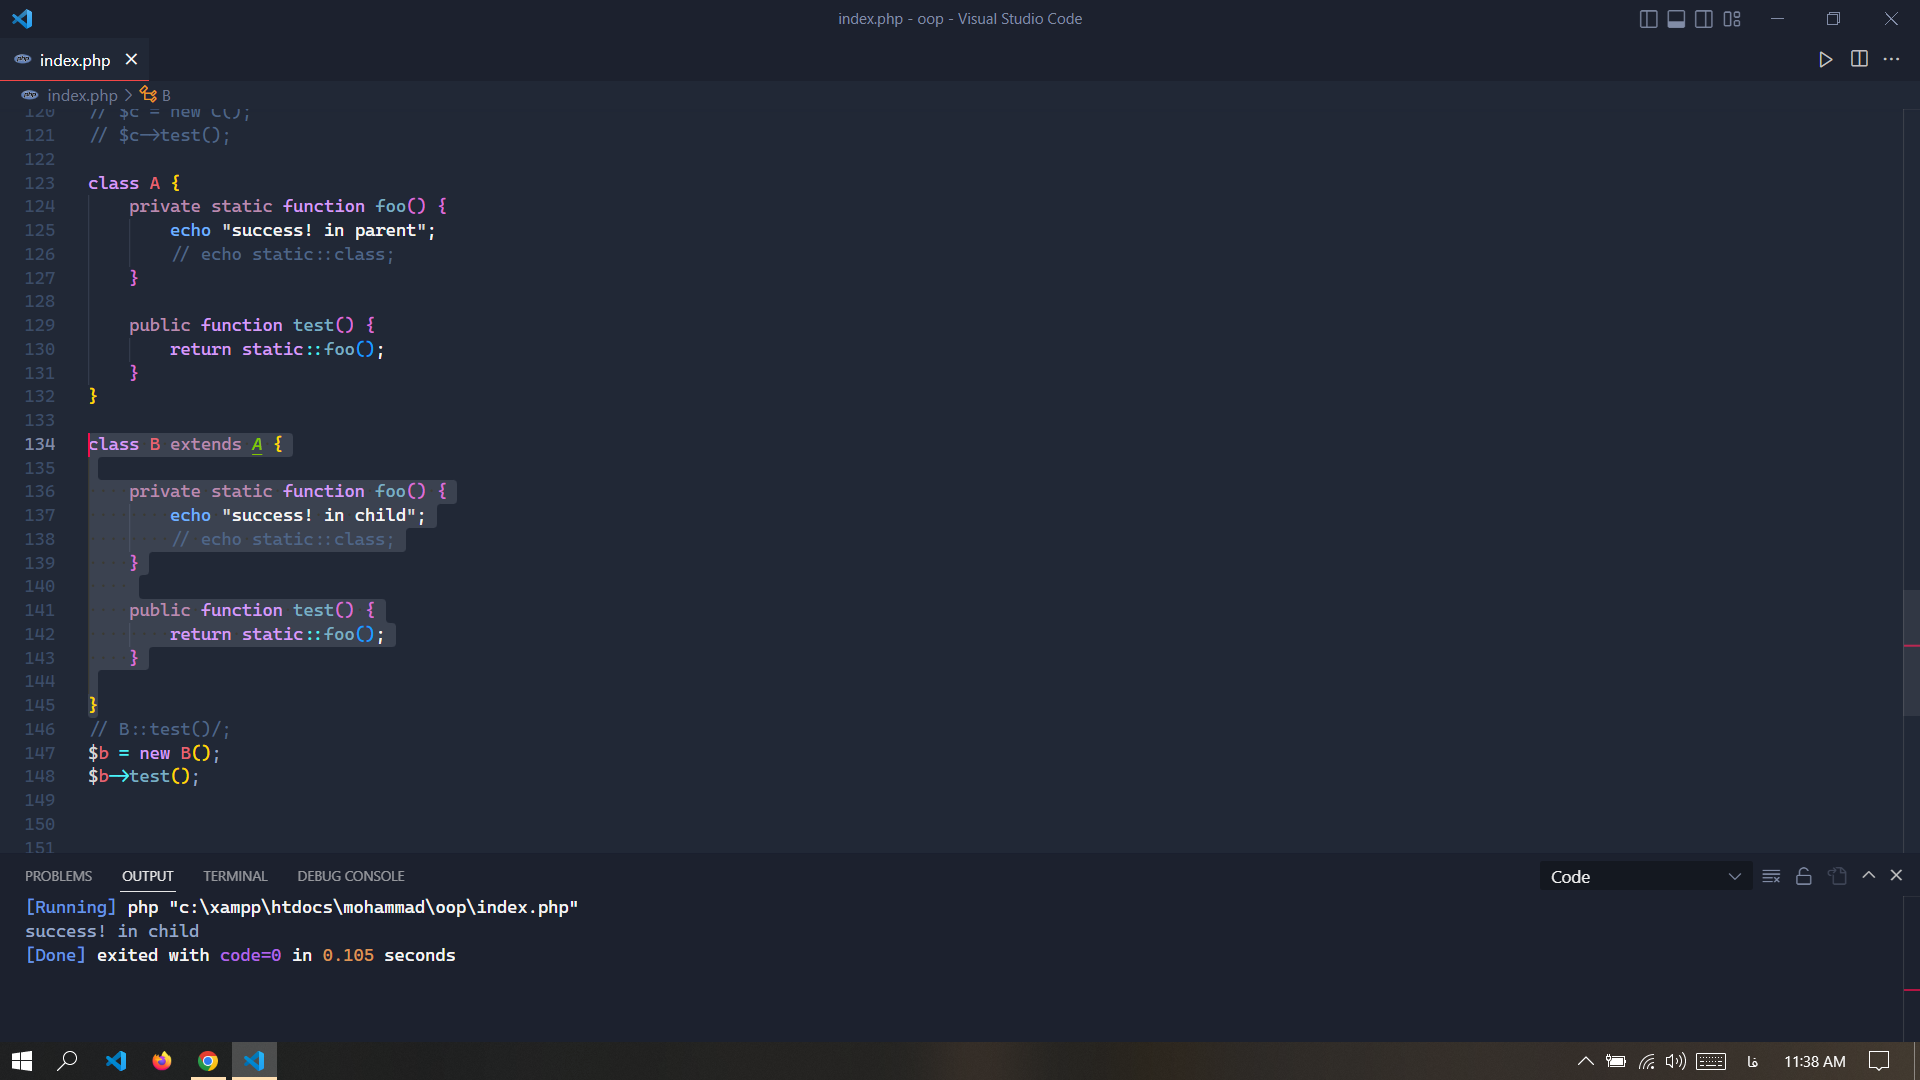Restore down the VS Code window
Screen dimensions: 1920x1080
pyautogui.click(x=1833, y=19)
